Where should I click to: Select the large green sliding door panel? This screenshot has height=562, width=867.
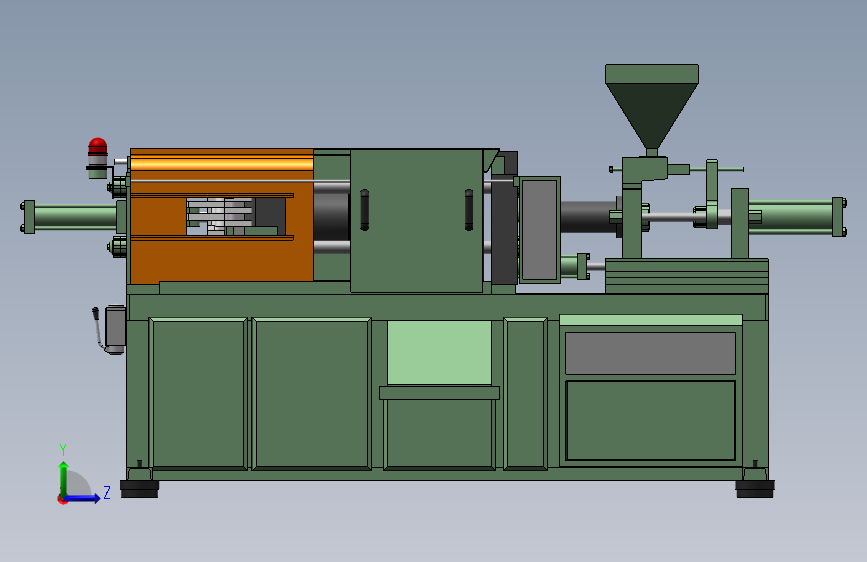[x=416, y=220]
